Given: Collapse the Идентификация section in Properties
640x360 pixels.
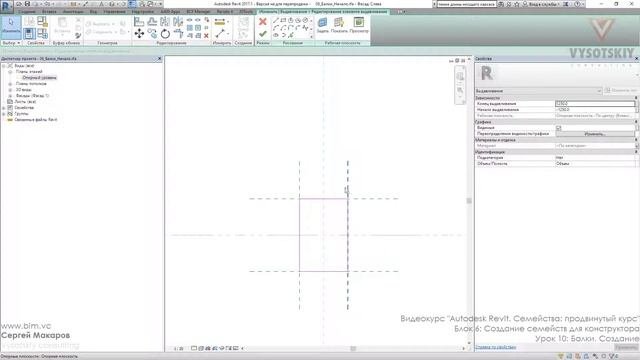Looking at the screenshot, I should (x=636, y=152).
